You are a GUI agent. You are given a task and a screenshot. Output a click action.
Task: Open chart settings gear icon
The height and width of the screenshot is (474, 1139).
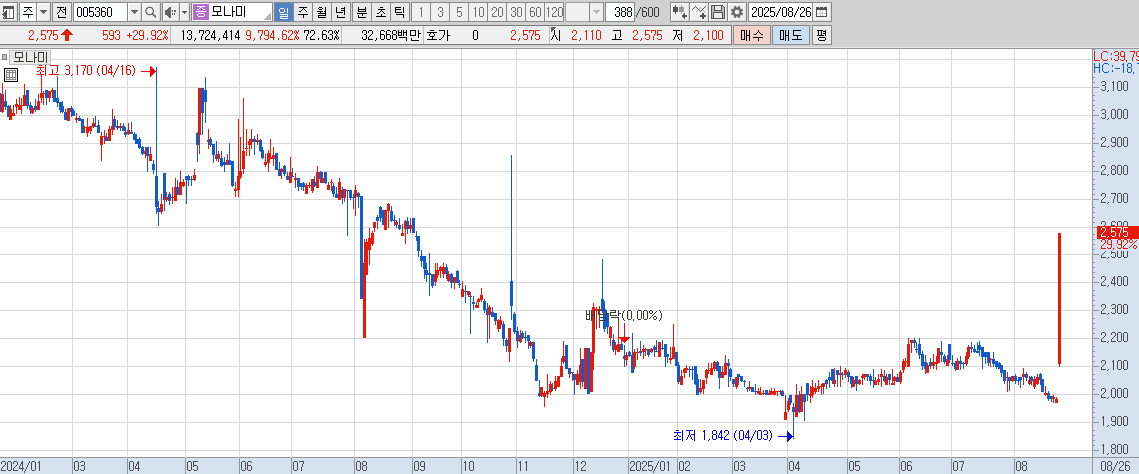737,12
